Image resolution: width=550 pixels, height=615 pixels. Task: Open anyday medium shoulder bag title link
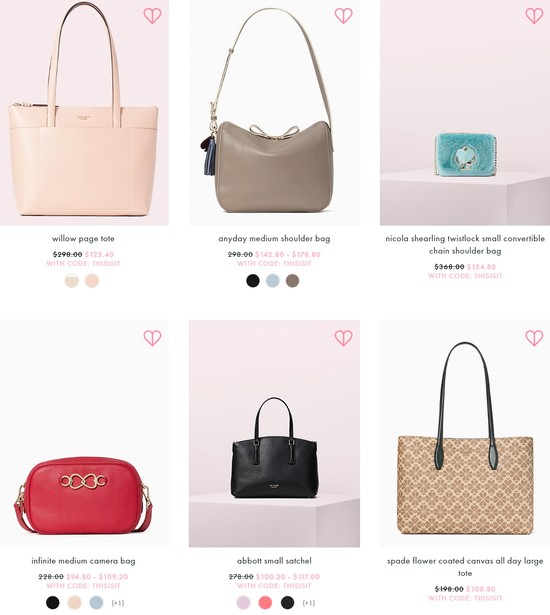click(274, 238)
